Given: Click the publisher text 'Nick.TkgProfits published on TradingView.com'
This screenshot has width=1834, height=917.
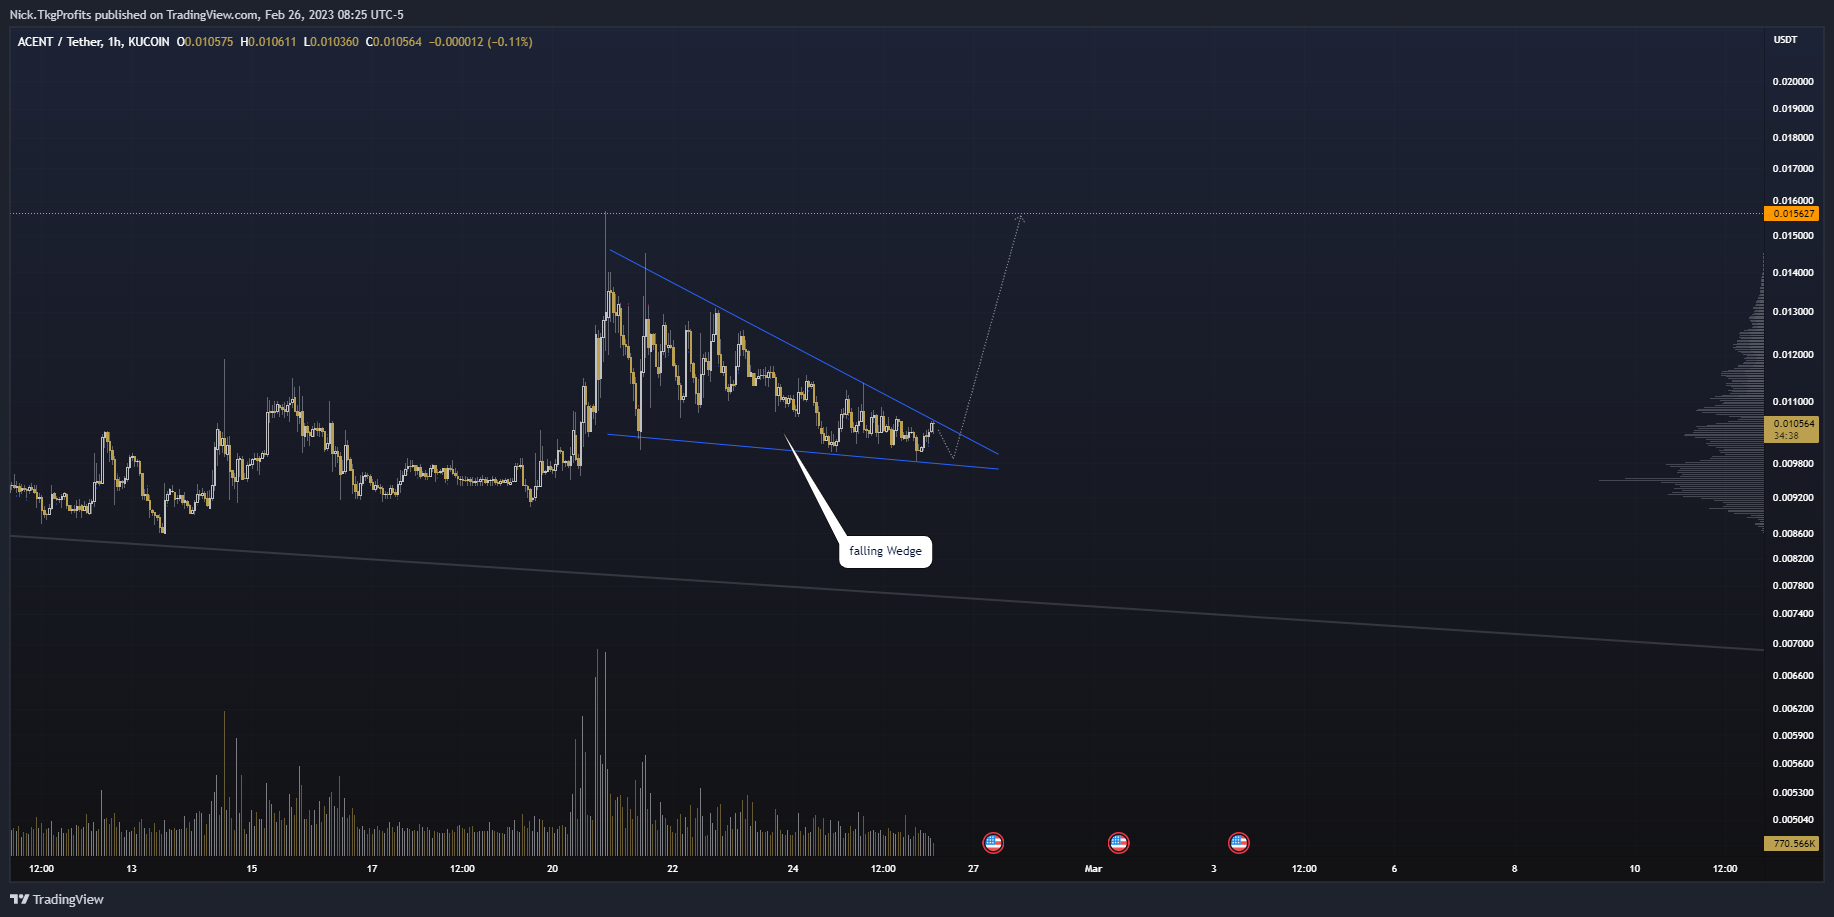Looking at the screenshot, I should [x=134, y=15].
